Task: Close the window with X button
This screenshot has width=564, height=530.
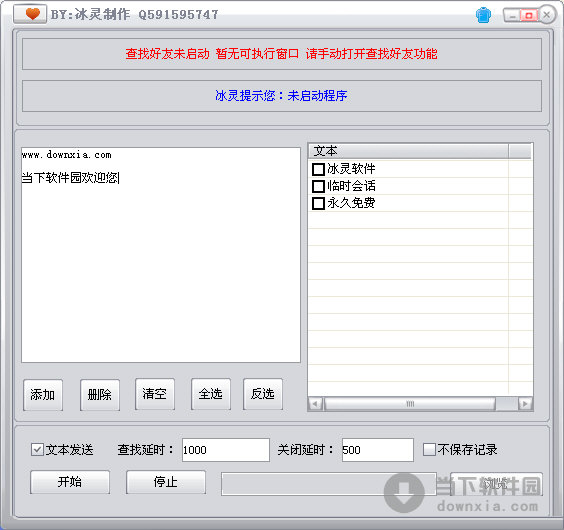Action: pyautogui.click(x=547, y=15)
